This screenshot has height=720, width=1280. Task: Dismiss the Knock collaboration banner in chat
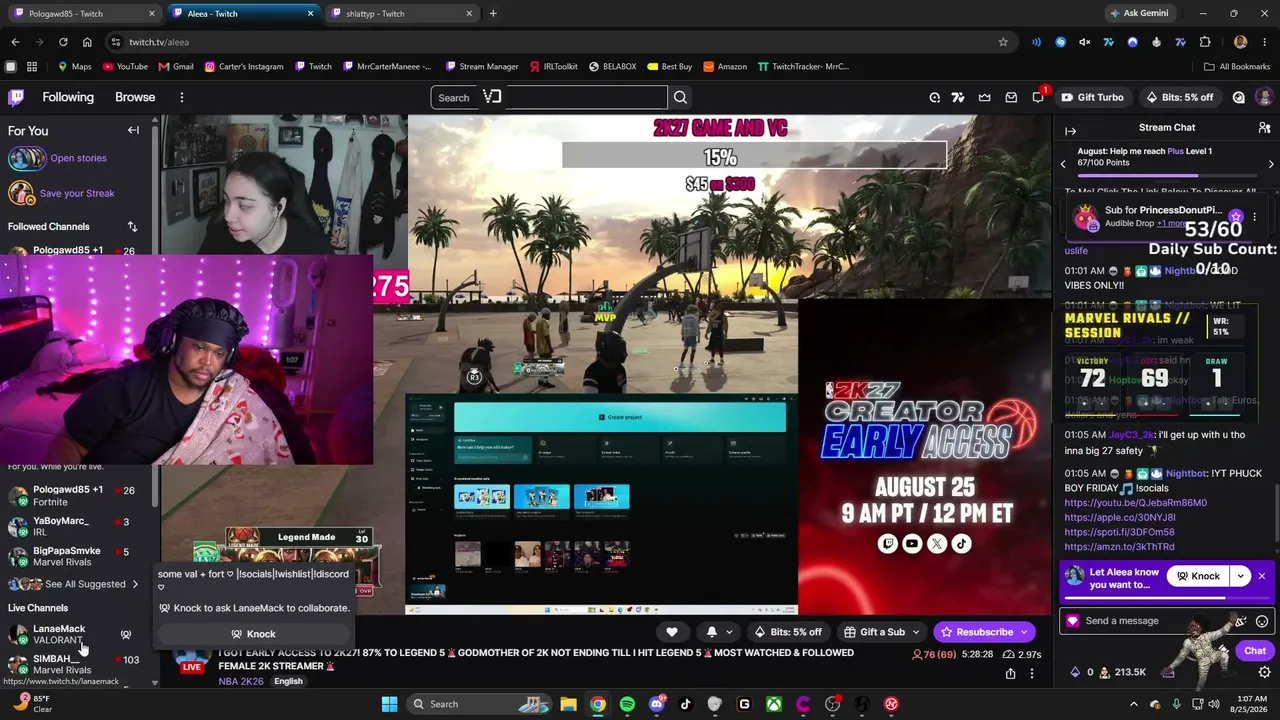(1262, 576)
